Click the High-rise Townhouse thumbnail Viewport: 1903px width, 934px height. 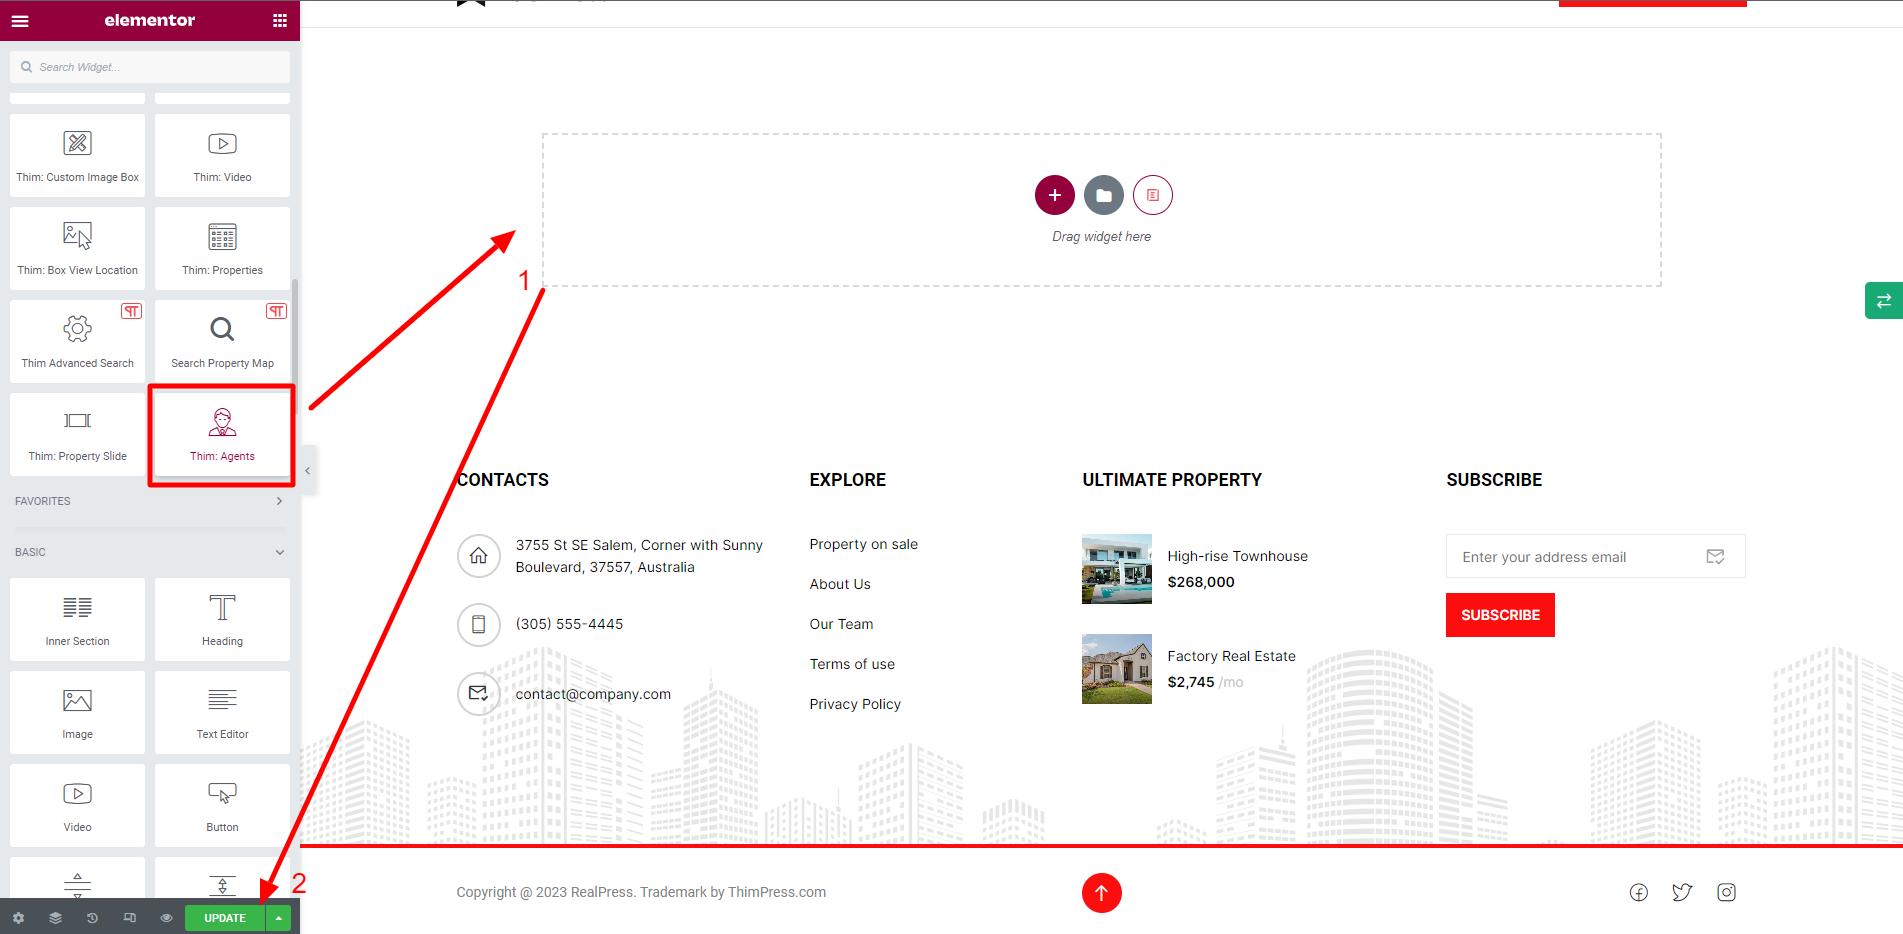(1116, 569)
